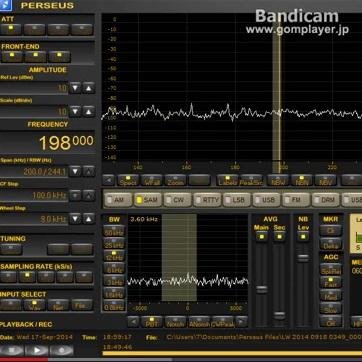Select AGC Slow setting
Image resolution: width=362 pixels, height=362 pixels.
click(x=331, y=309)
